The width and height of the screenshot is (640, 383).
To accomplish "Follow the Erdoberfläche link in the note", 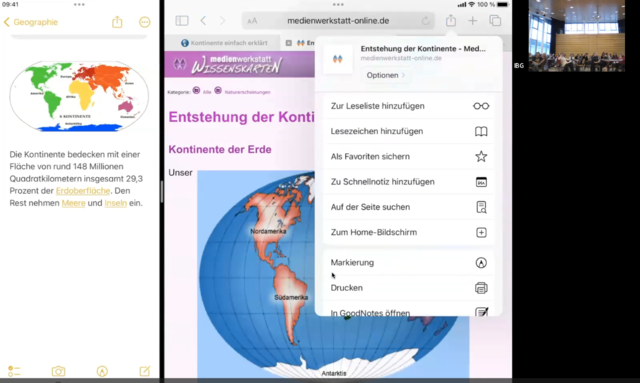I will [83, 191].
